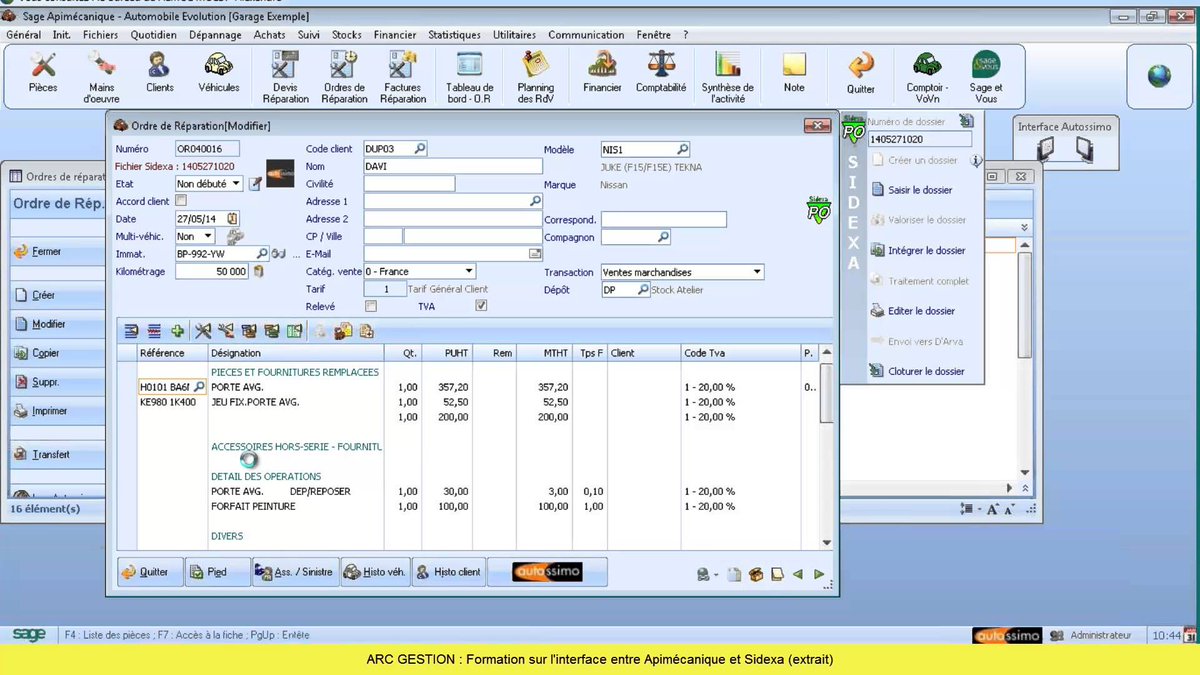
Task: Expand the Etat dropdown
Action: tap(236, 184)
